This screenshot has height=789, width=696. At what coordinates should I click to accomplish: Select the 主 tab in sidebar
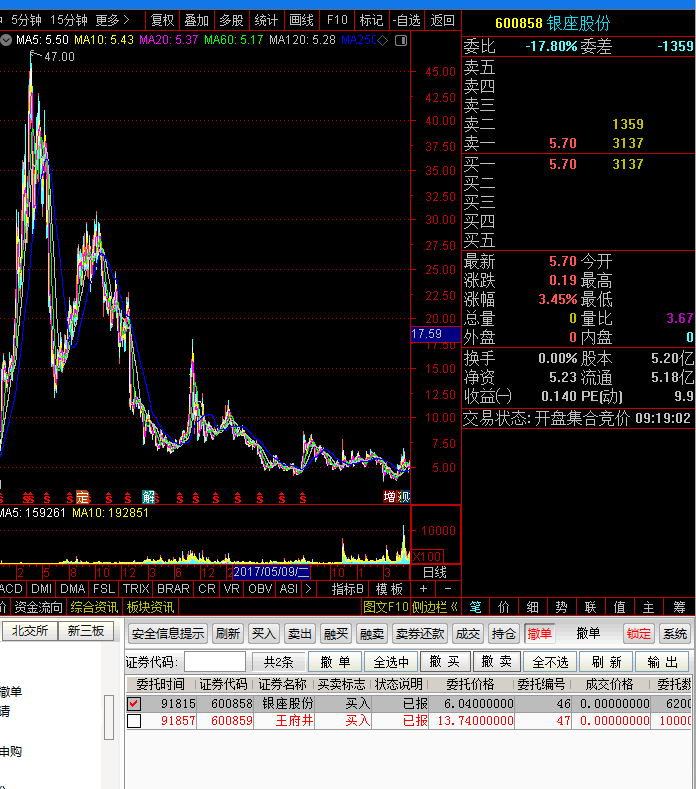pyautogui.click(x=649, y=607)
